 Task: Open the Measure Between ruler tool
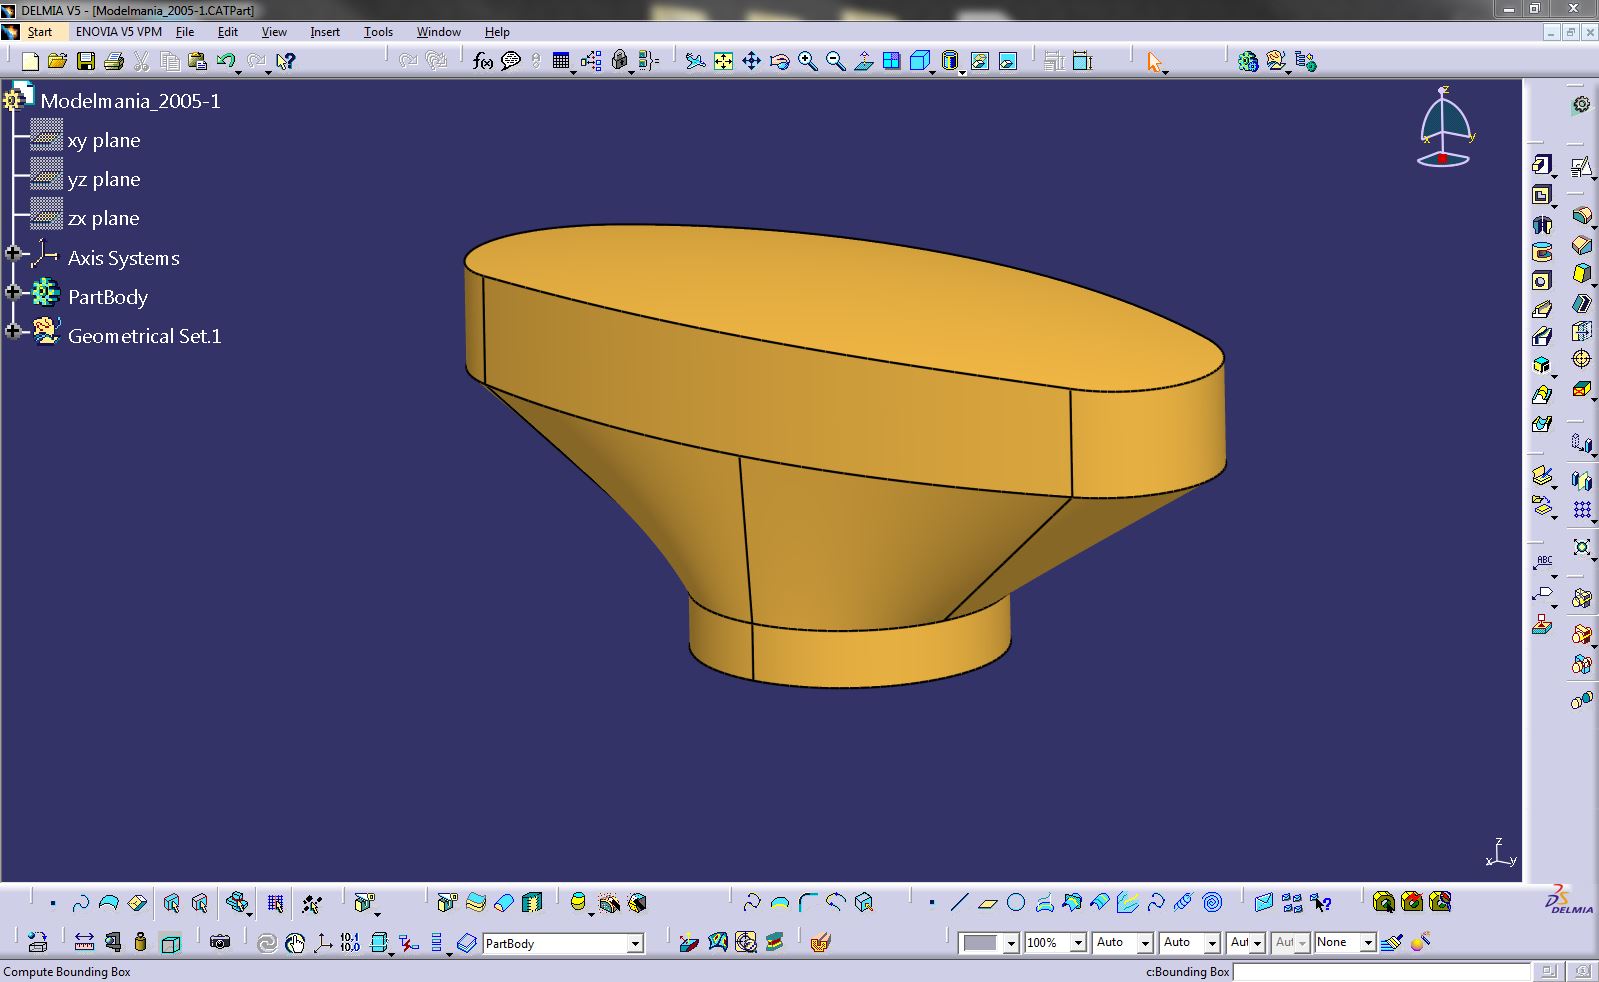(84, 942)
